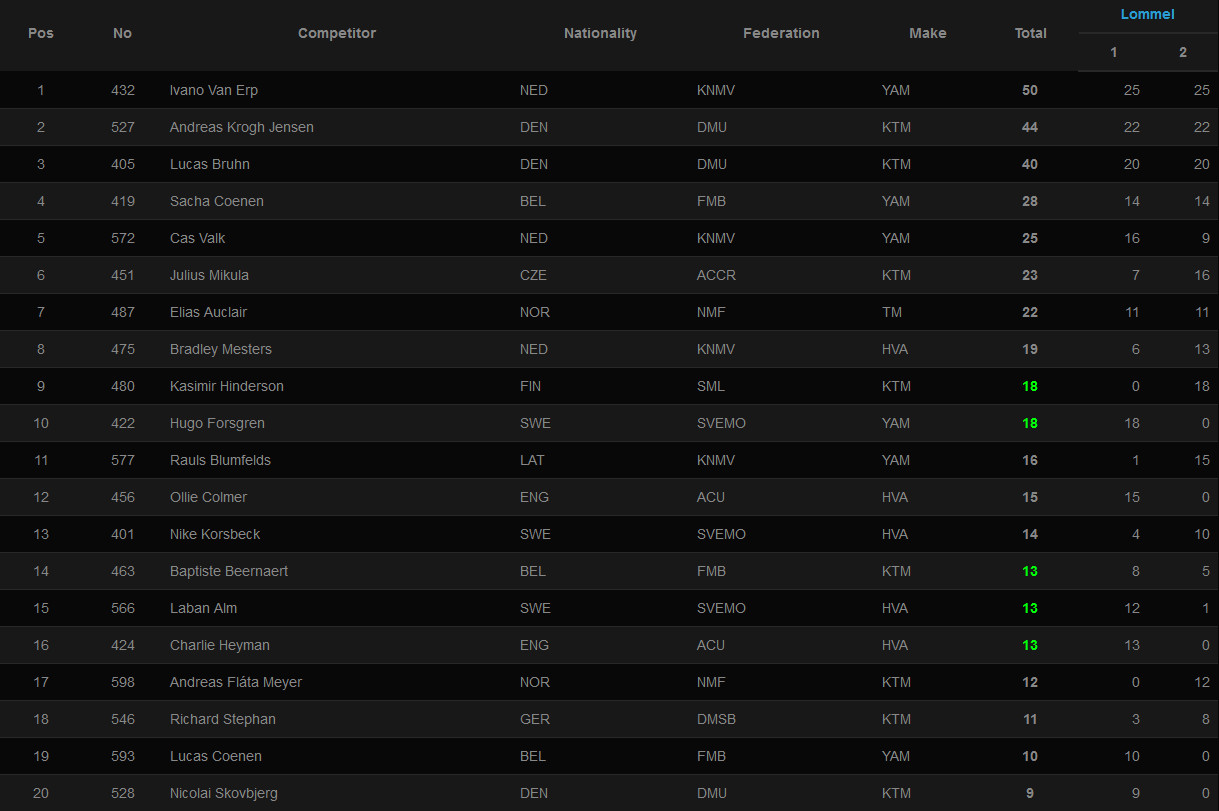Image resolution: width=1219 pixels, height=811 pixels.
Task: Click total points 44 for Andreas Krogh Jensen
Action: [1030, 127]
